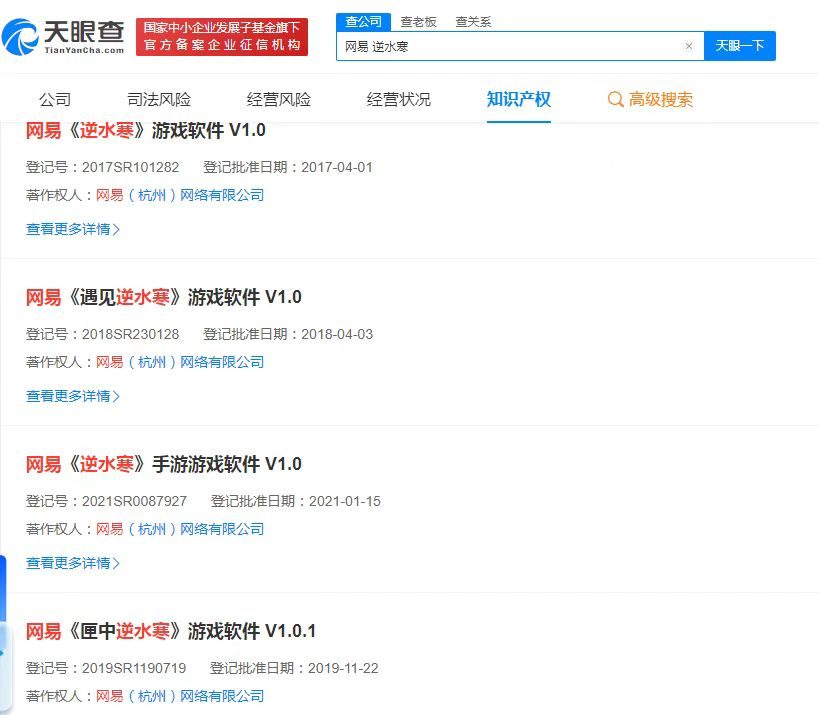Open 高级搜索 advanced search
This screenshot has width=819, height=715.
tap(660, 99)
